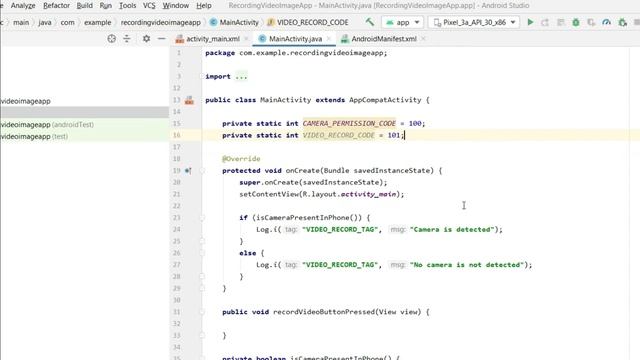Open the VCS menu
The height and width of the screenshot is (360, 640).
tap(149, 6)
